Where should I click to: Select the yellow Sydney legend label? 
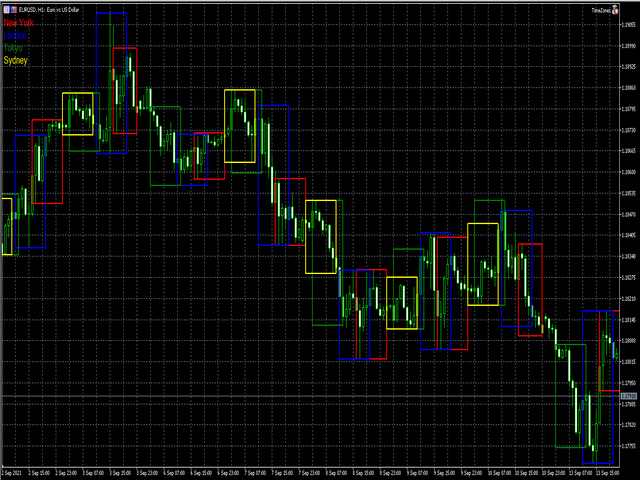pyautogui.click(x=16, y=61)
